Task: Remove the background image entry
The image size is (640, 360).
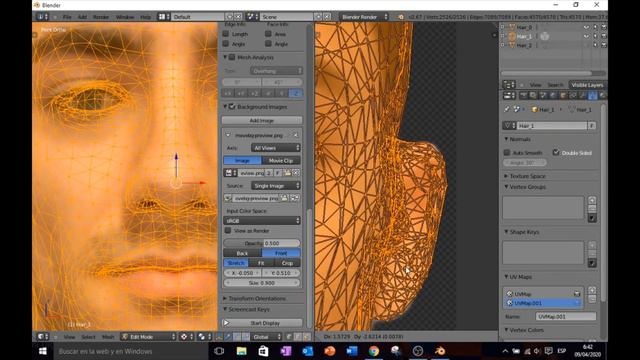Action: (x=296, y=135)
